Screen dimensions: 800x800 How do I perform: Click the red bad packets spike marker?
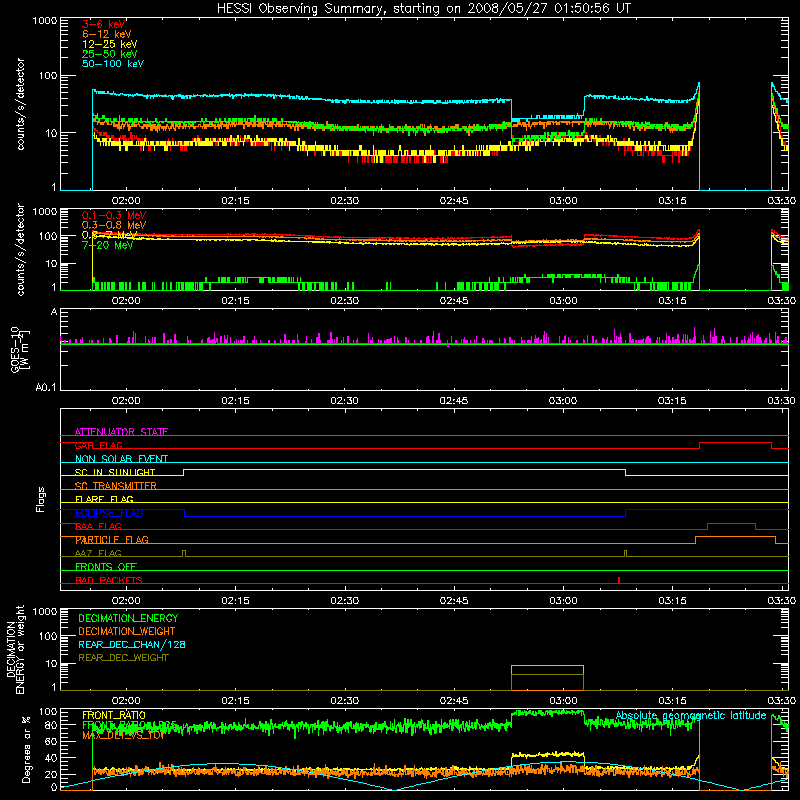619,580
